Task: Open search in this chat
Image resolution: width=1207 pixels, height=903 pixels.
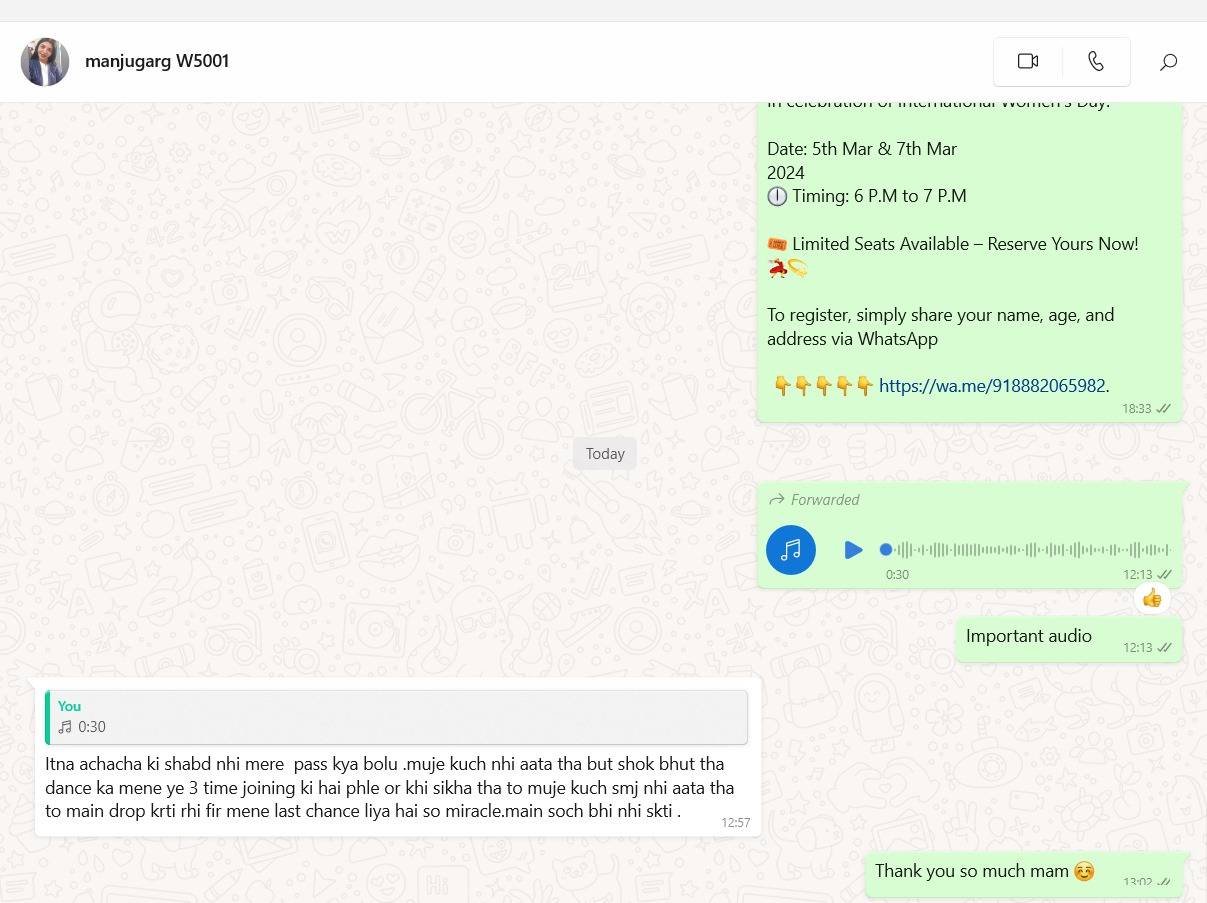Action: pos(1168,62)
